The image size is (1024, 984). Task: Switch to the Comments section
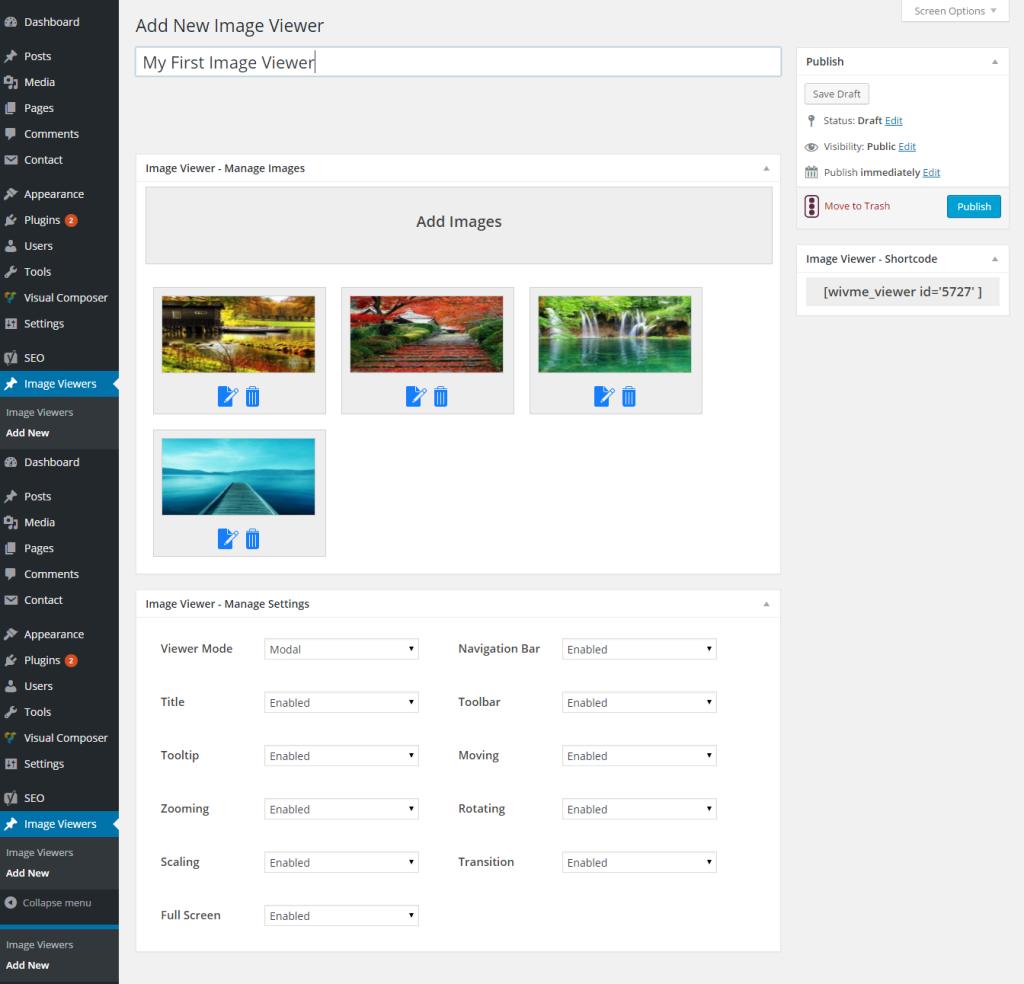pos(48,133)
